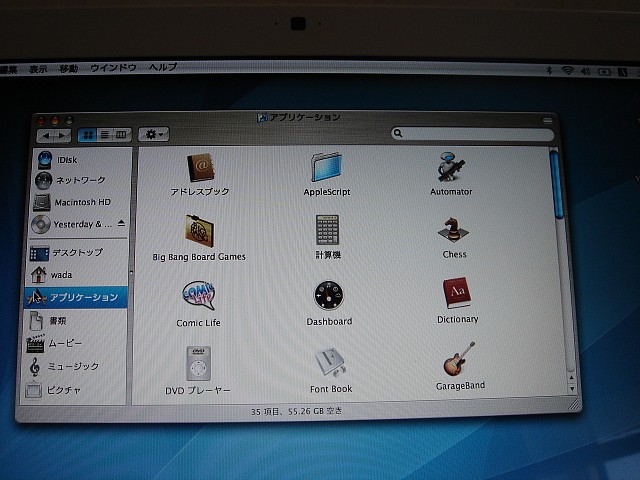Image resolution: width=640 pixels, height=480 pixels.
Task: Select Macintosh HD in the sidebar
Action: pyautogui.click(x=81, y=202)
